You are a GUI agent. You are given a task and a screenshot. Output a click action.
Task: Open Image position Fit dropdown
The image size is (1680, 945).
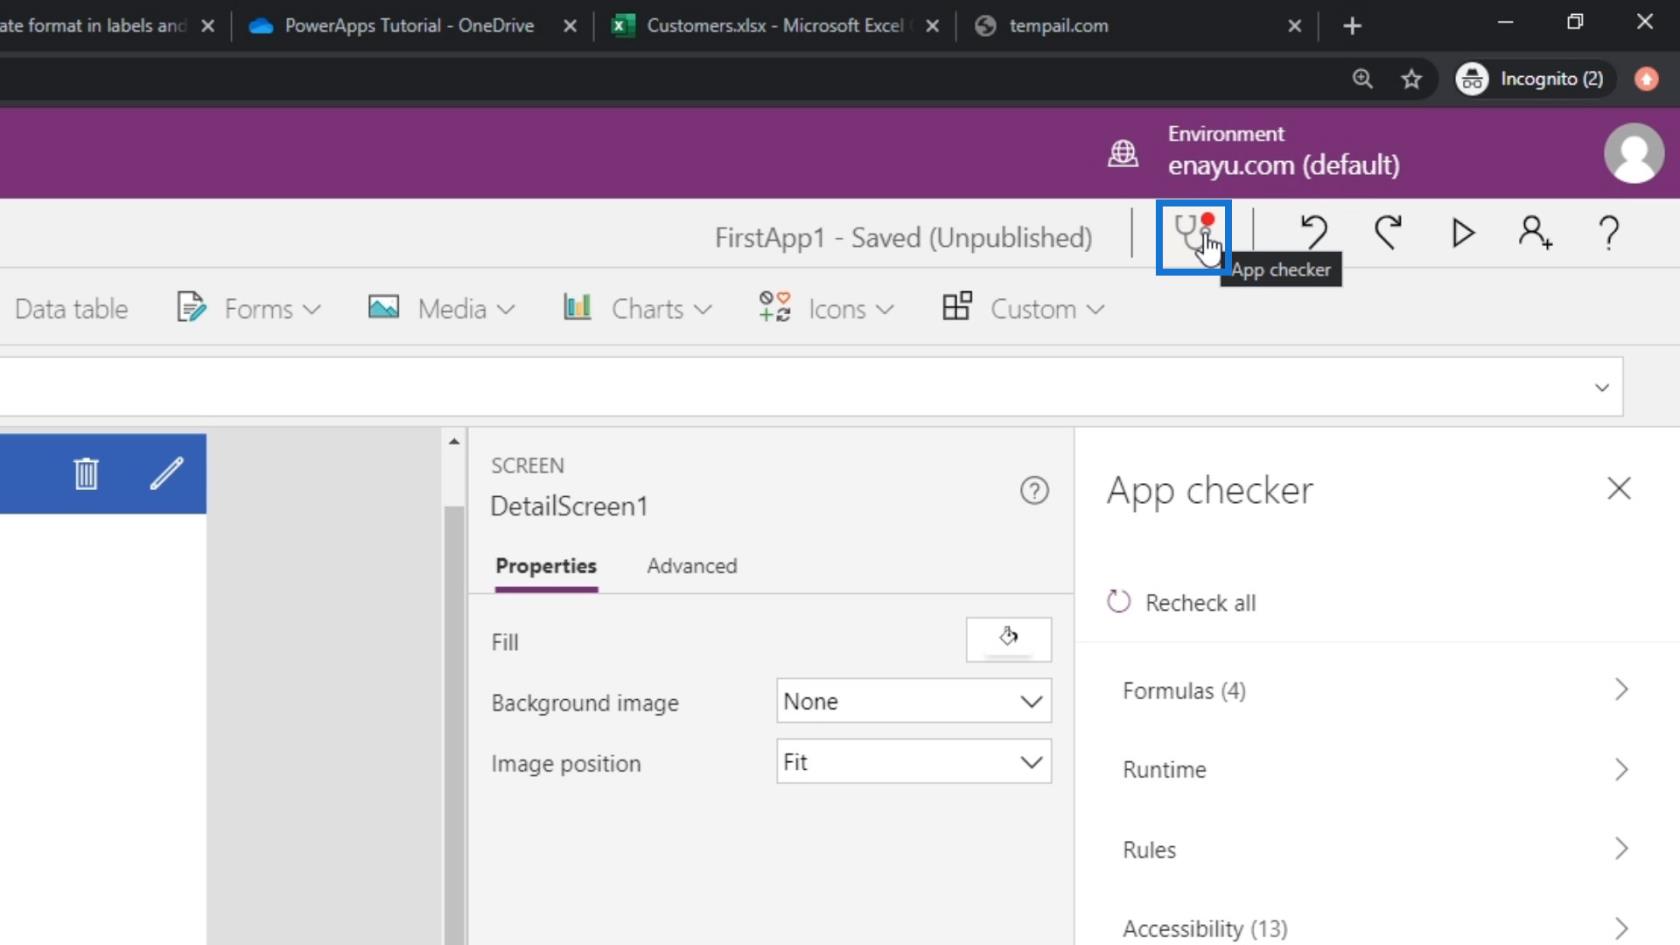tap(914, 762)
